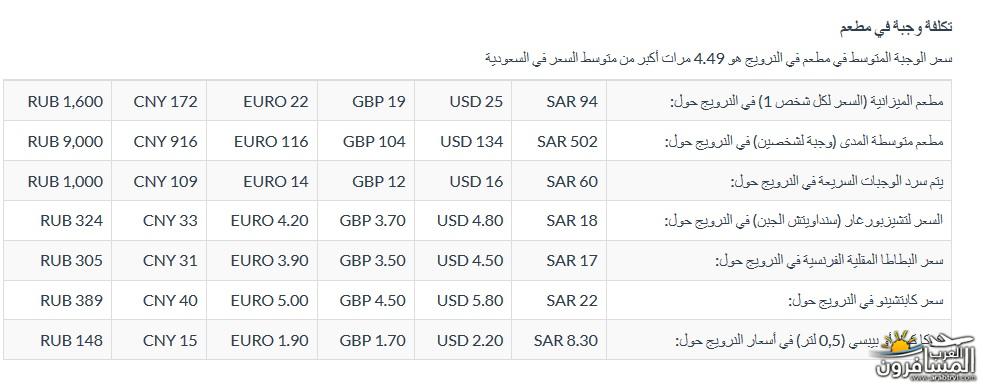Screen dimensions: 983x388
Task: Select the SAR 17 french fries price
Action: [559, 260]
